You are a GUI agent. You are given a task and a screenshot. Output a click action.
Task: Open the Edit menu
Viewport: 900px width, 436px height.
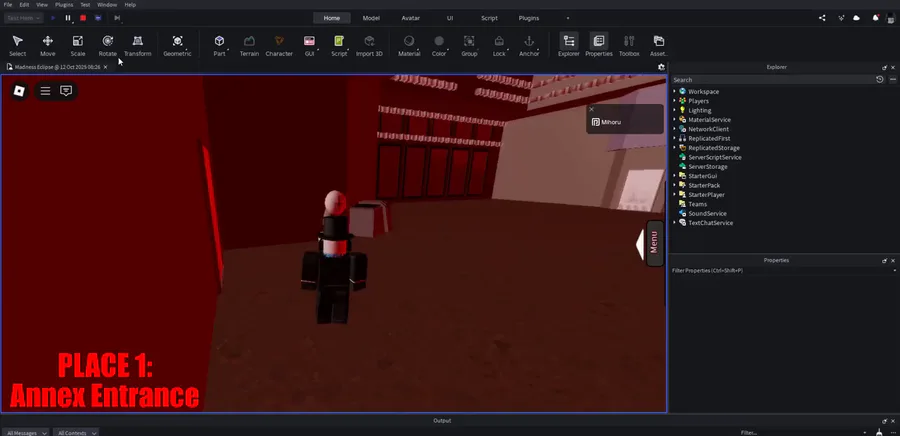(24, 5)
